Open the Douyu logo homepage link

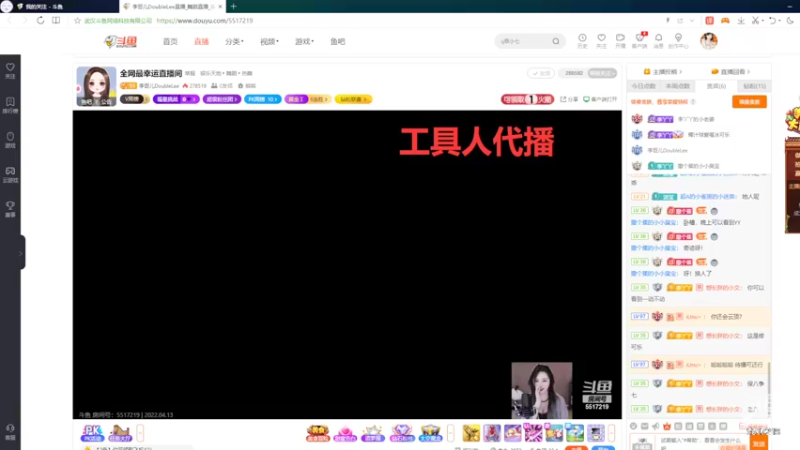(121, 41)
